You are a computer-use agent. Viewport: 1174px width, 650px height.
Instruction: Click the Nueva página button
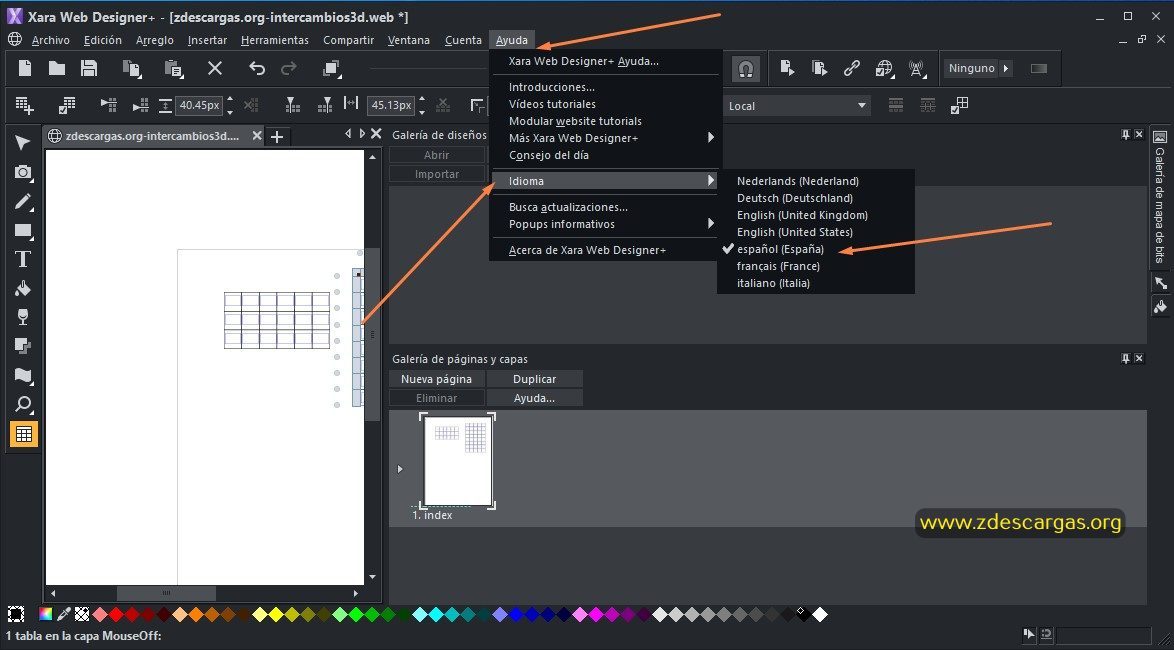click(x=437, y=379)
